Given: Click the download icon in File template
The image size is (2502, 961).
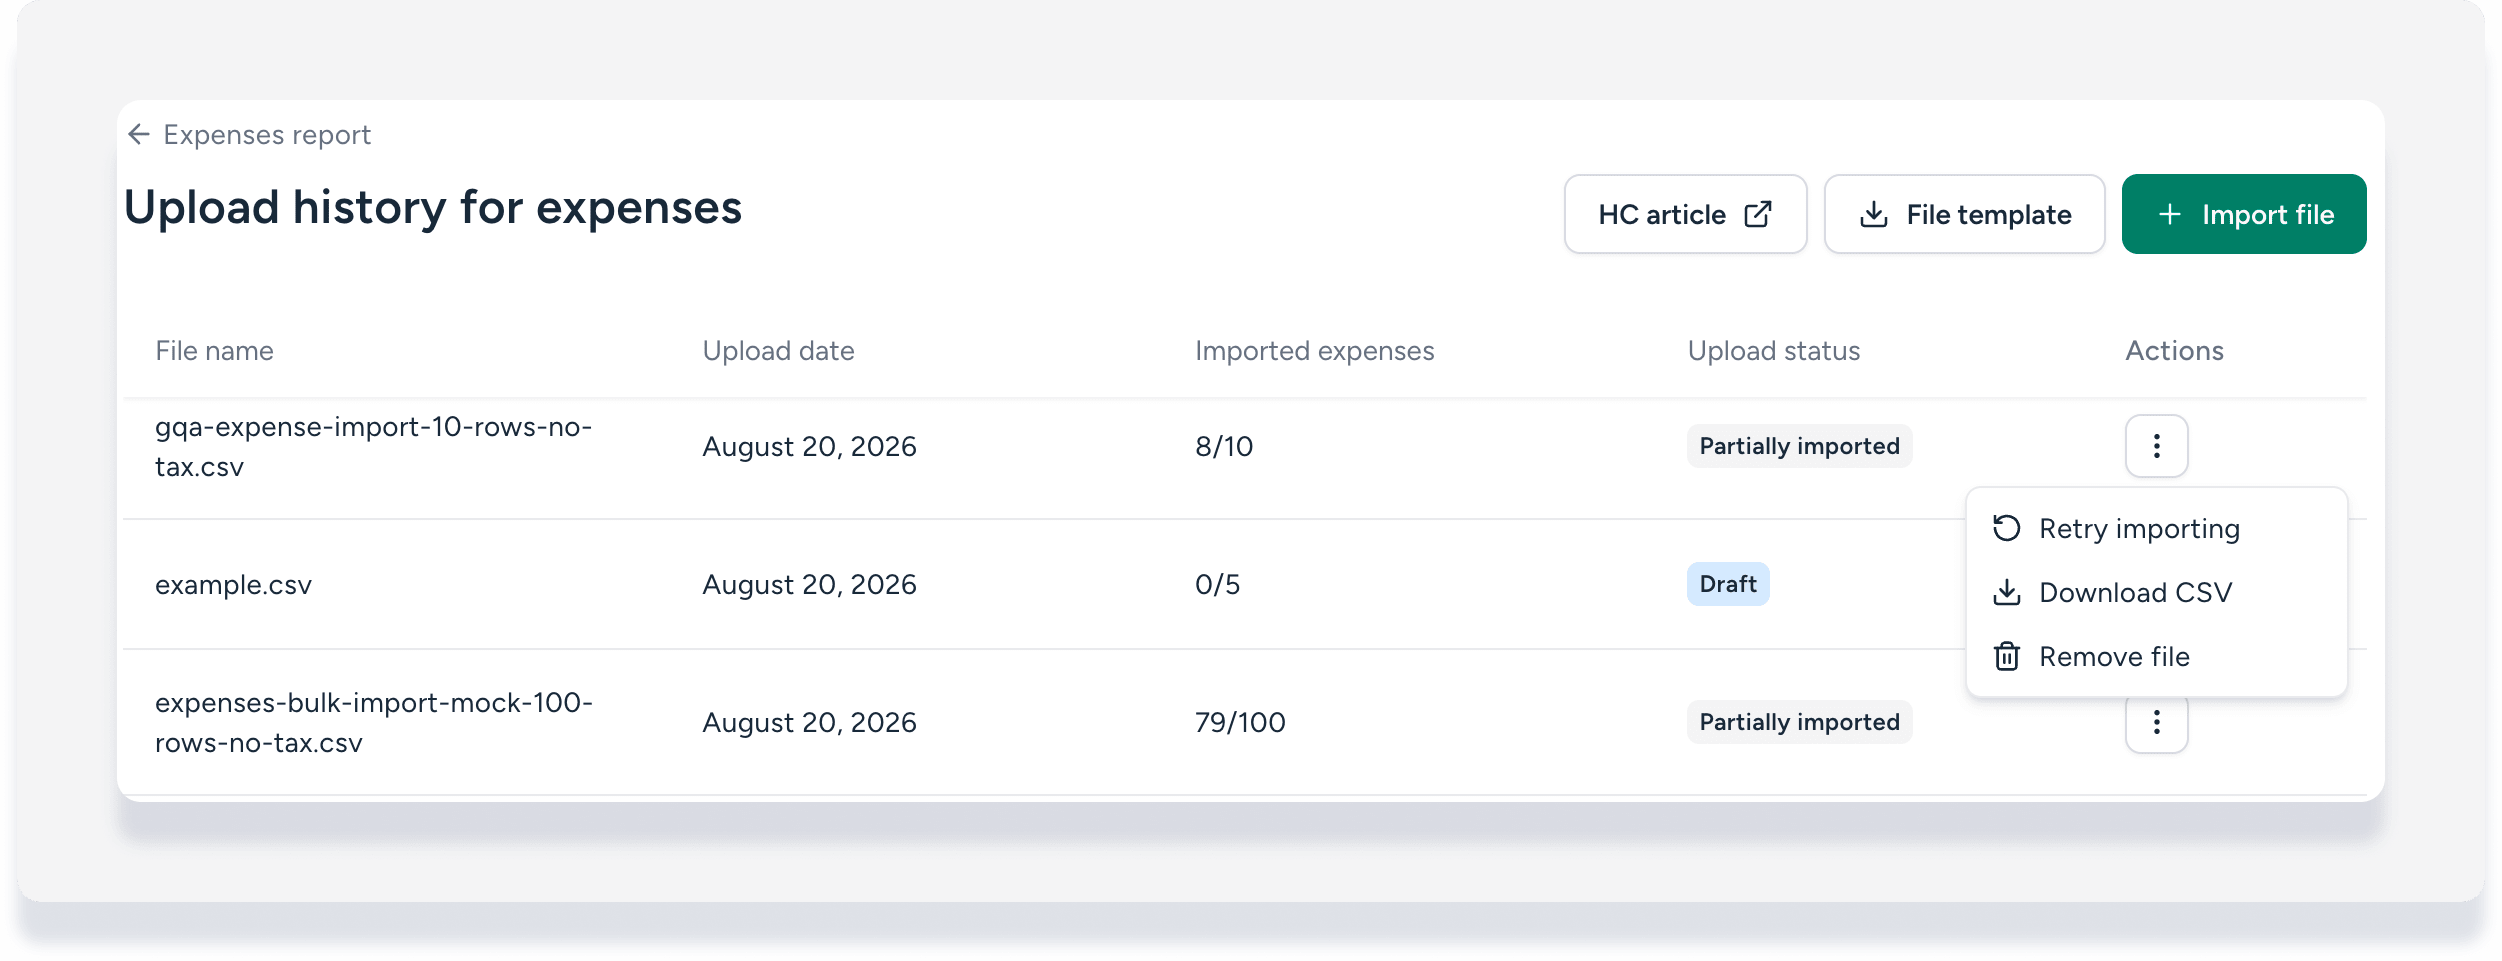Looking at the screenshot, I should [1873, 214].
